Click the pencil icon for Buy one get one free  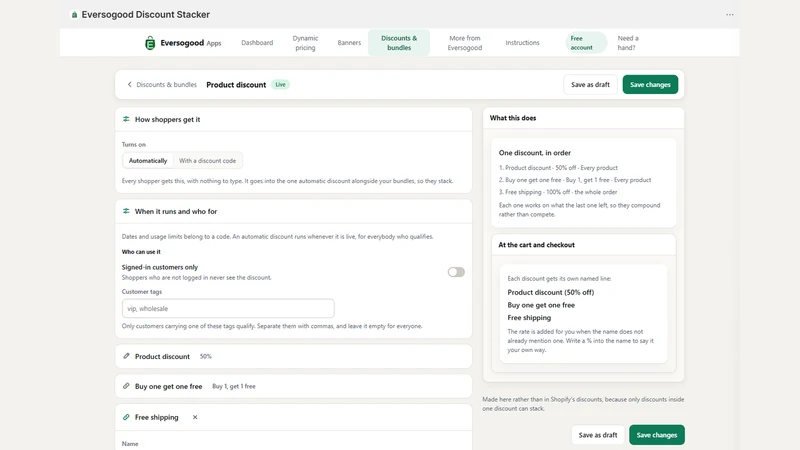coord(126,386)
